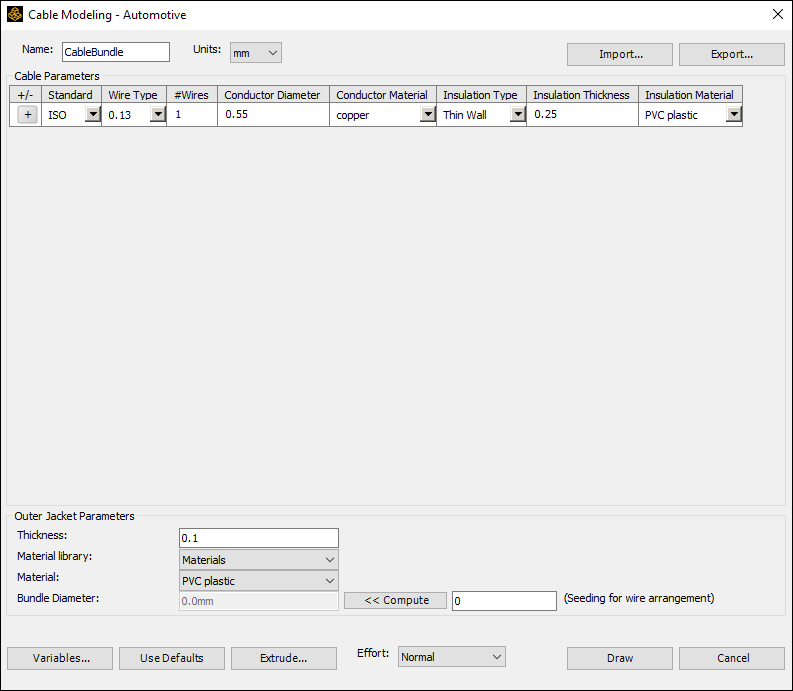
Task: Click the Import... button
Action: point(620,54)
